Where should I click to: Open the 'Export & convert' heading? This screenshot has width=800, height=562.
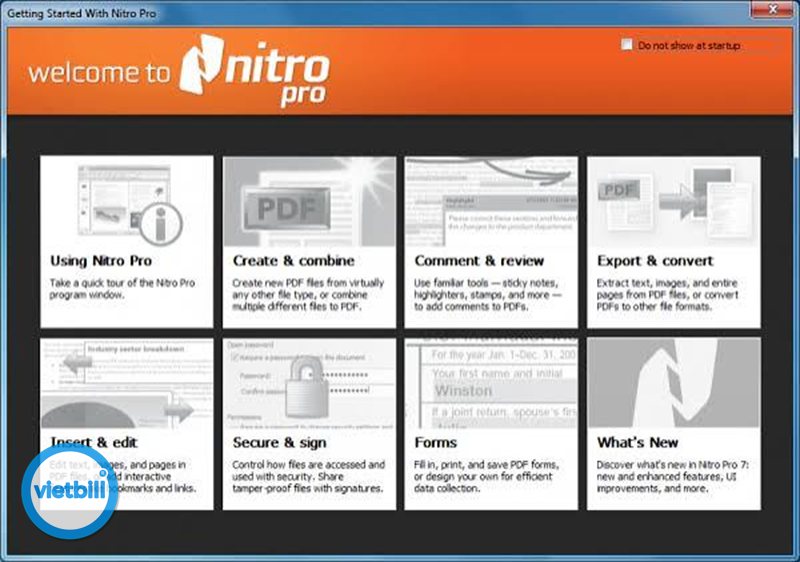[655, 261]
